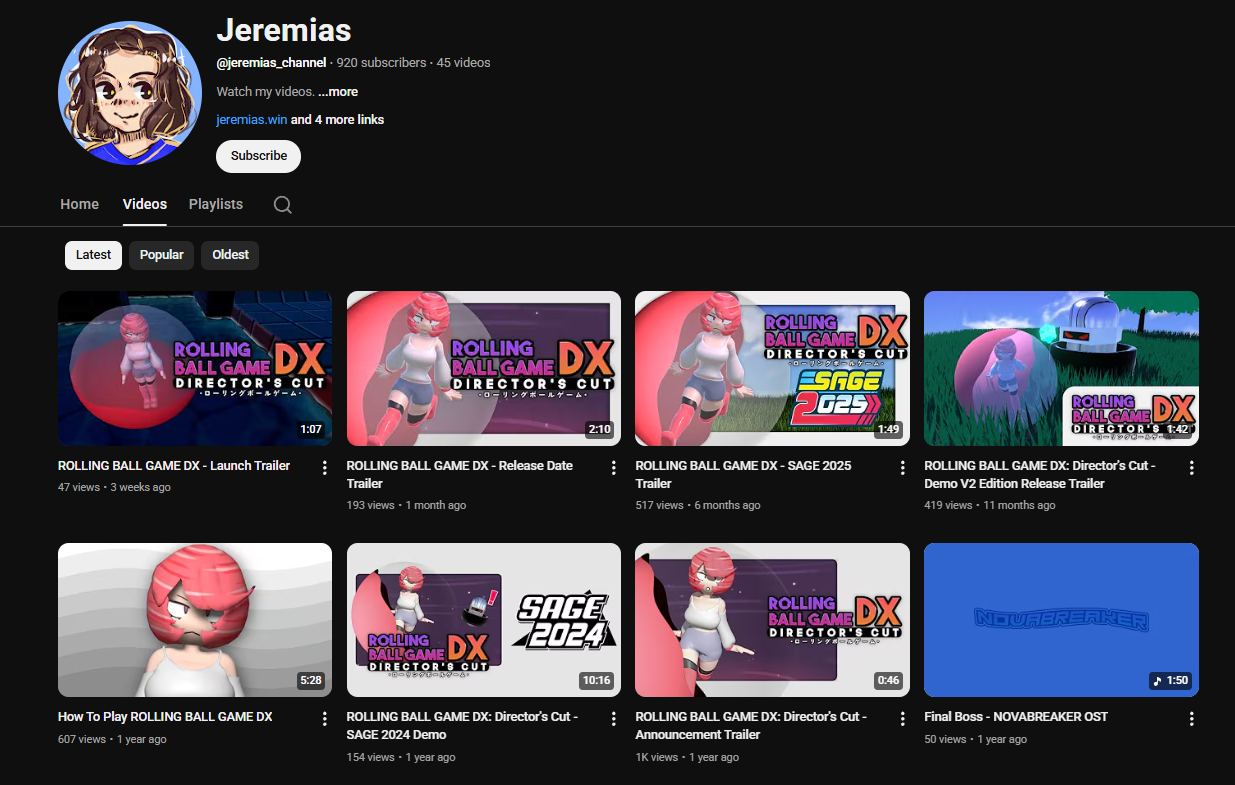
Task: Click the 5:28 duration badge
Action: click(x=311, y=680)
